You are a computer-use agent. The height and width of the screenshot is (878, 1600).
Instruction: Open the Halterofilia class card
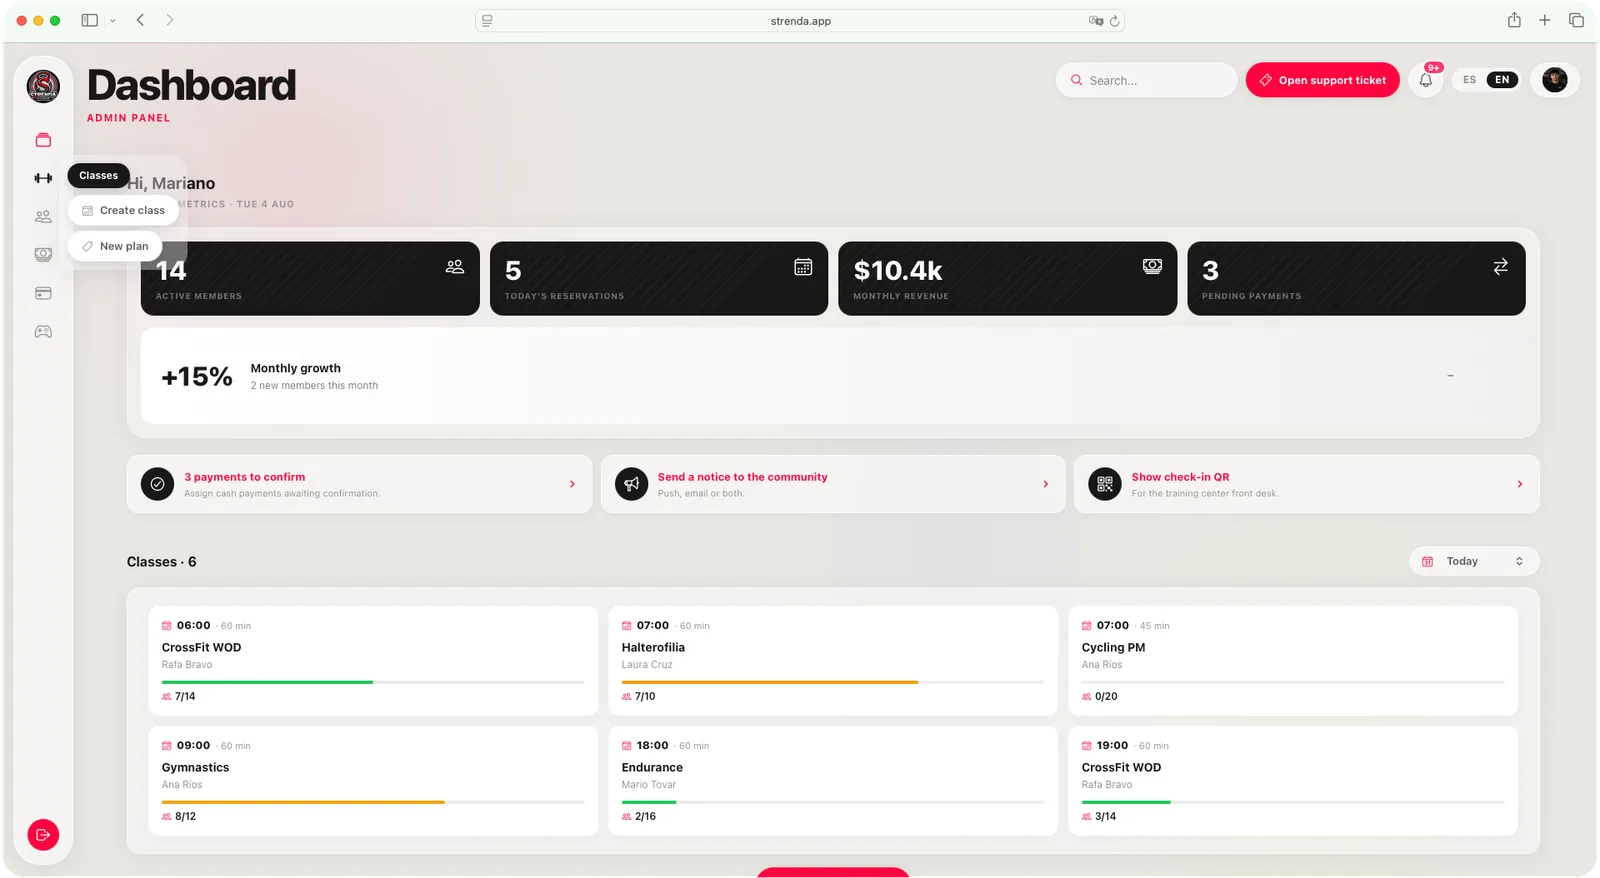click(x=833, y=660)
